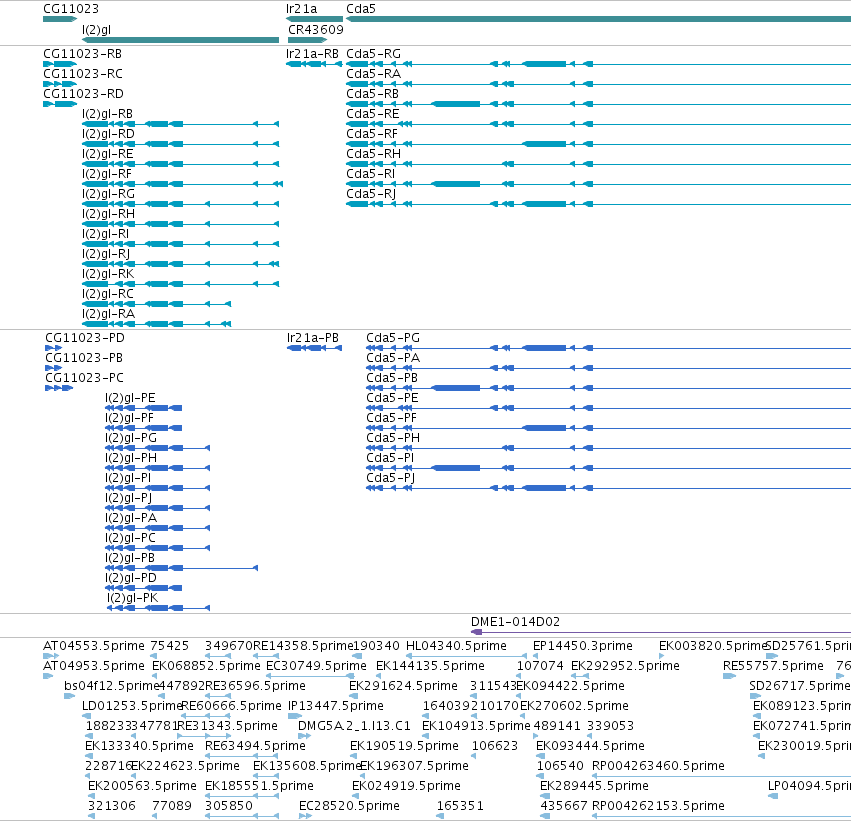The height and width of the screenshot is (821, 851).
Task: Select the Cda5-RA transcript label
Action: coord(373,74)
